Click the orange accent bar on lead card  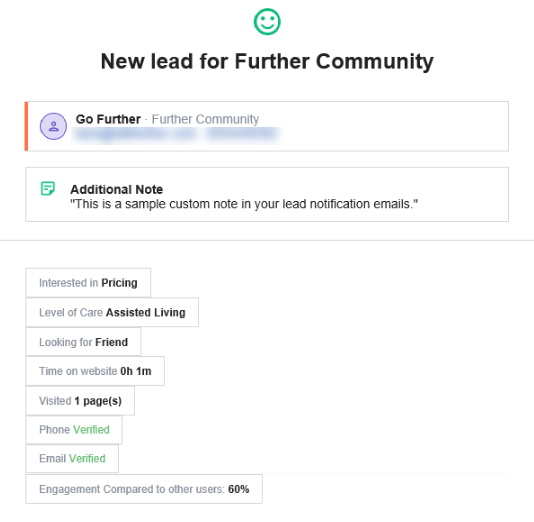click(x=26, y=126)
